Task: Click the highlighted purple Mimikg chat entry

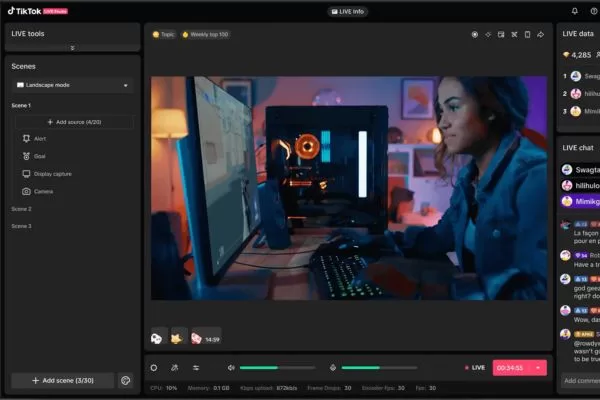Action: pos(580,201)
